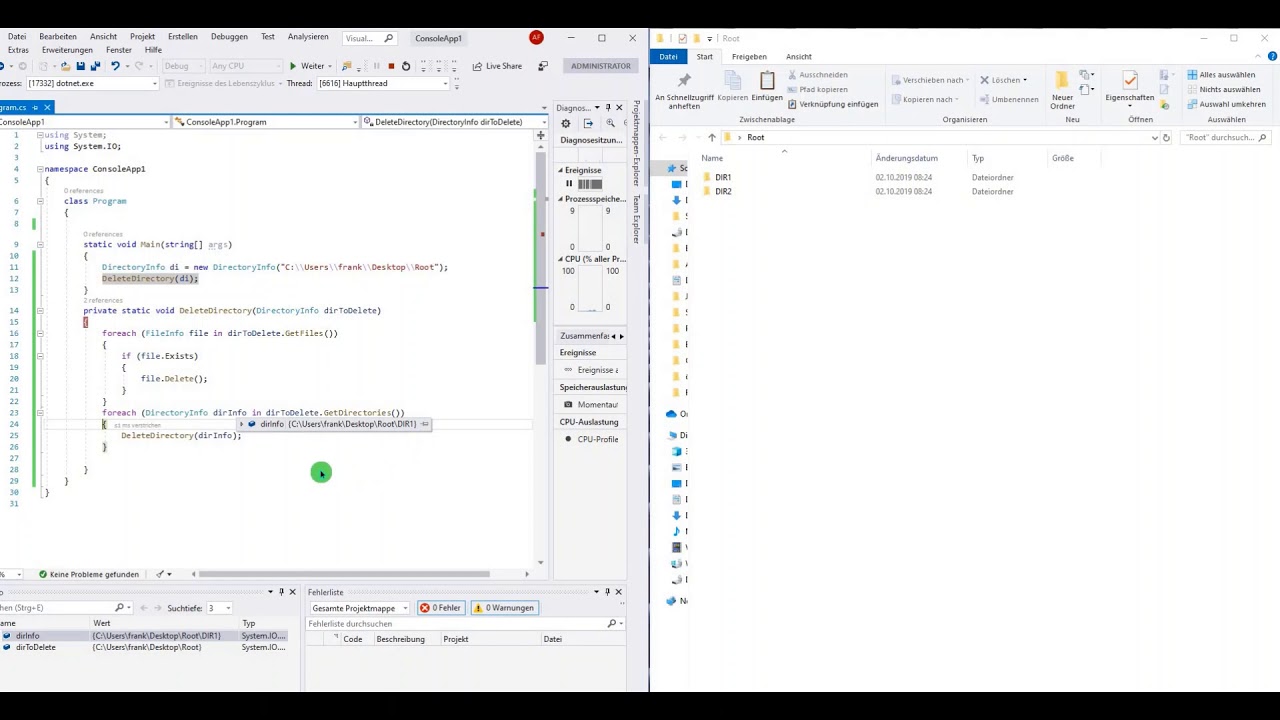Viewport: 1280px width, 720px height.
Task: Restart the debug session
Action: (406, 66)
